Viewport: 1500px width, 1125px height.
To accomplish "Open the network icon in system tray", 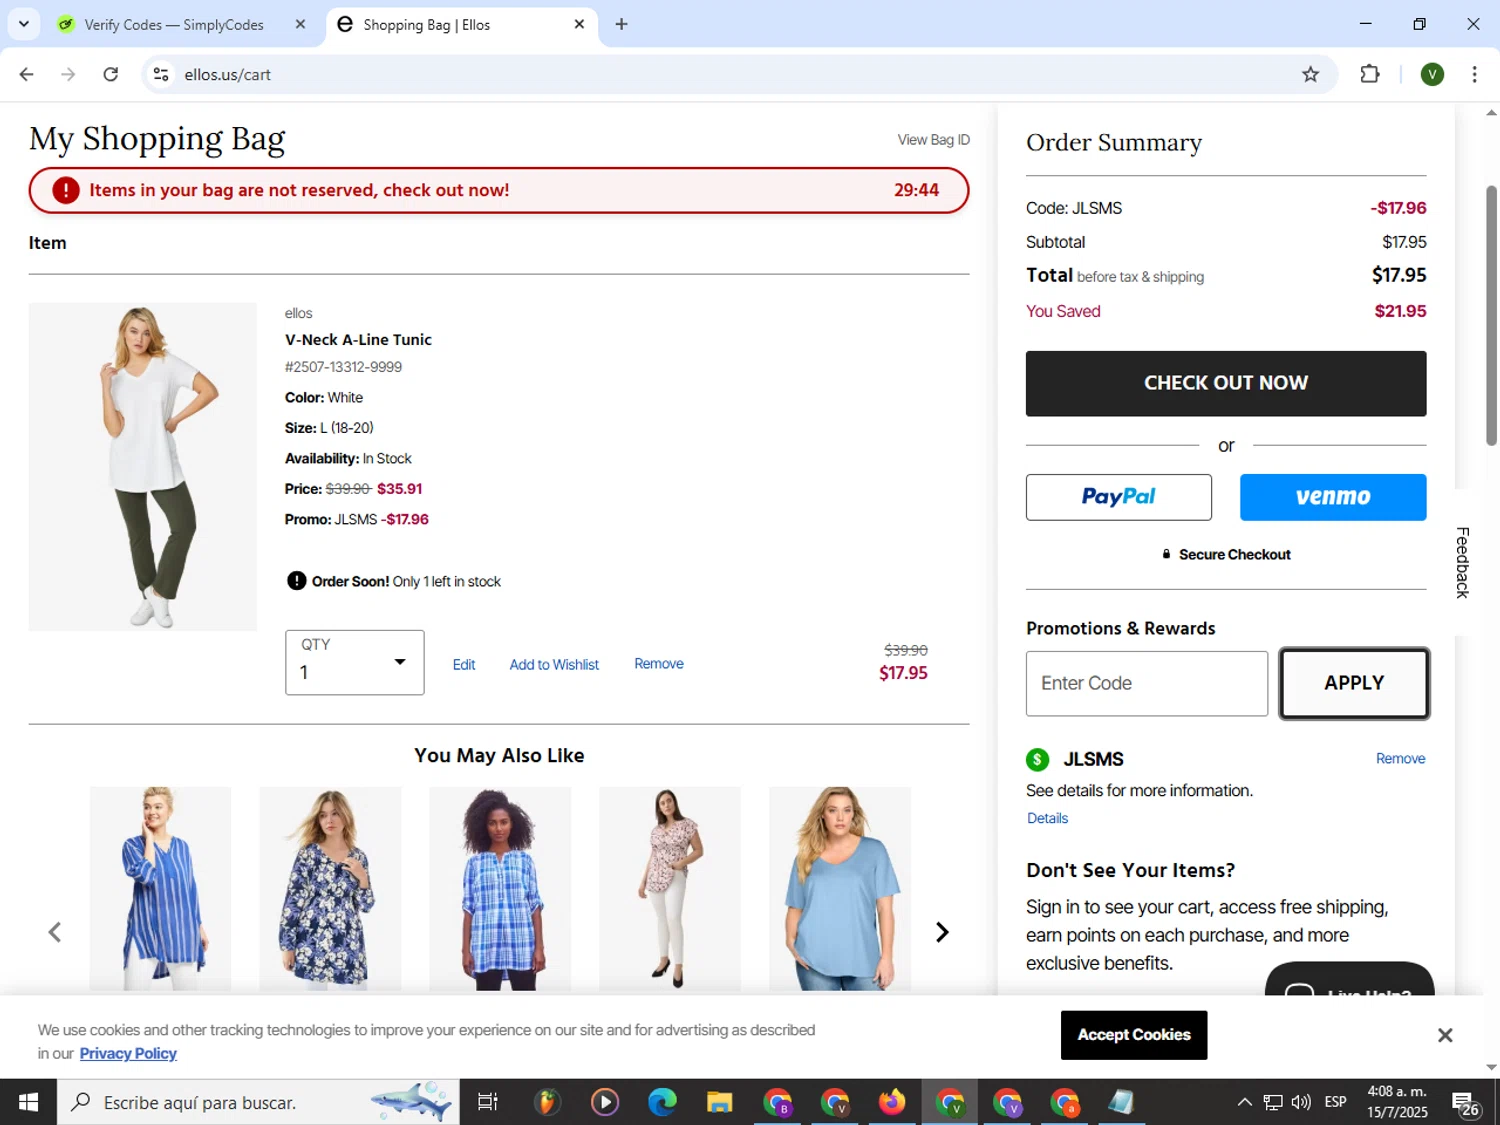I will [1272, 1102].
